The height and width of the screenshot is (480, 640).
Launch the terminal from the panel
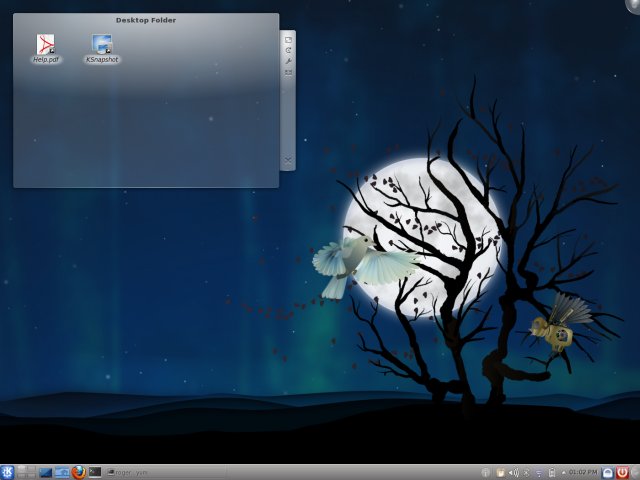coord(95,472)
